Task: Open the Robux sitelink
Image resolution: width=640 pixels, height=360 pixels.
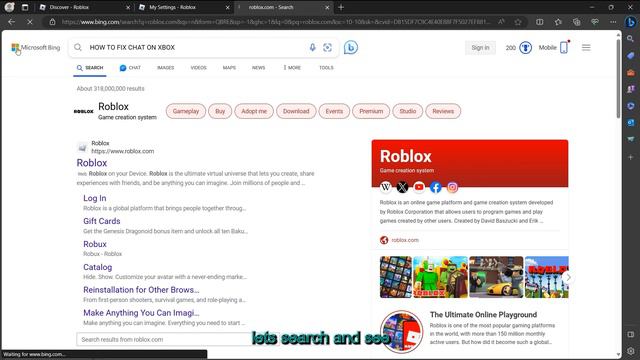Action: pos(95,244)
